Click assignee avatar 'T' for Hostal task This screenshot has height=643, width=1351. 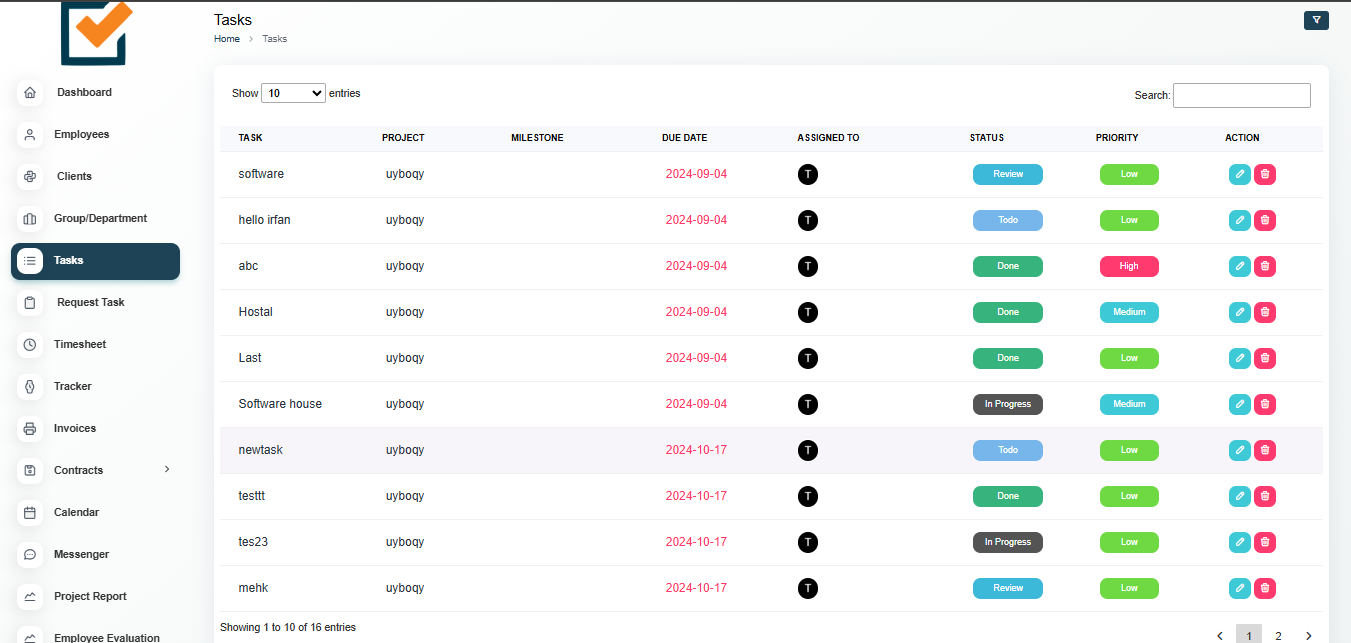[807, 312]
